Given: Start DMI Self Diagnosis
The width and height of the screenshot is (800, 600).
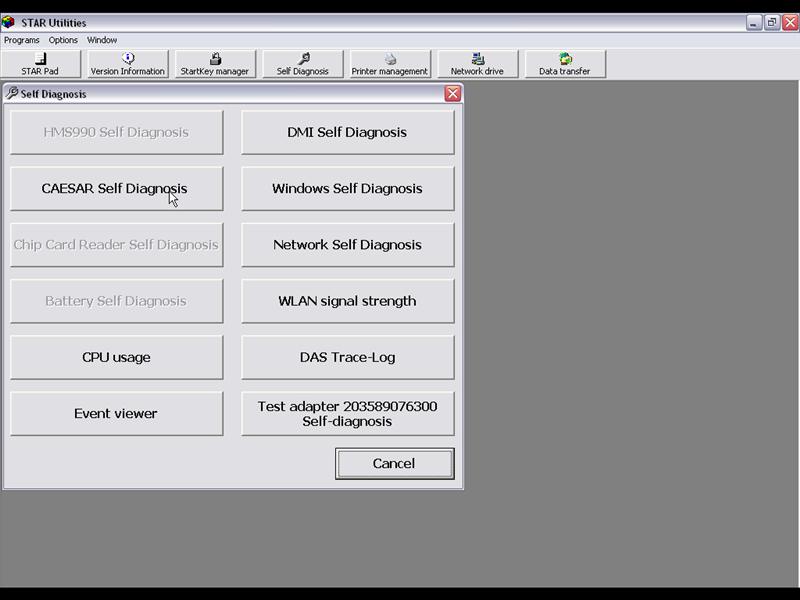Looking at the screenshot, I should pyautogui.click(x=347, y=132).
